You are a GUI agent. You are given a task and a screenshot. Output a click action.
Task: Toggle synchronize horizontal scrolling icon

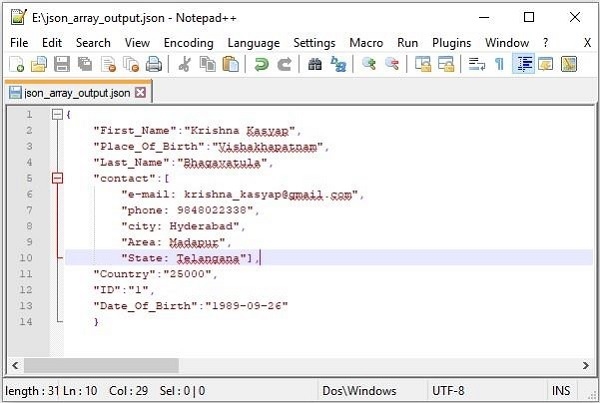click(446, 64)
